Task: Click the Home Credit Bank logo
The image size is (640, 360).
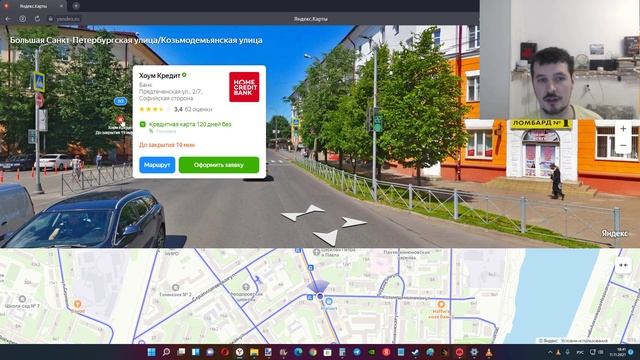Action: click(x=244, y=87)
